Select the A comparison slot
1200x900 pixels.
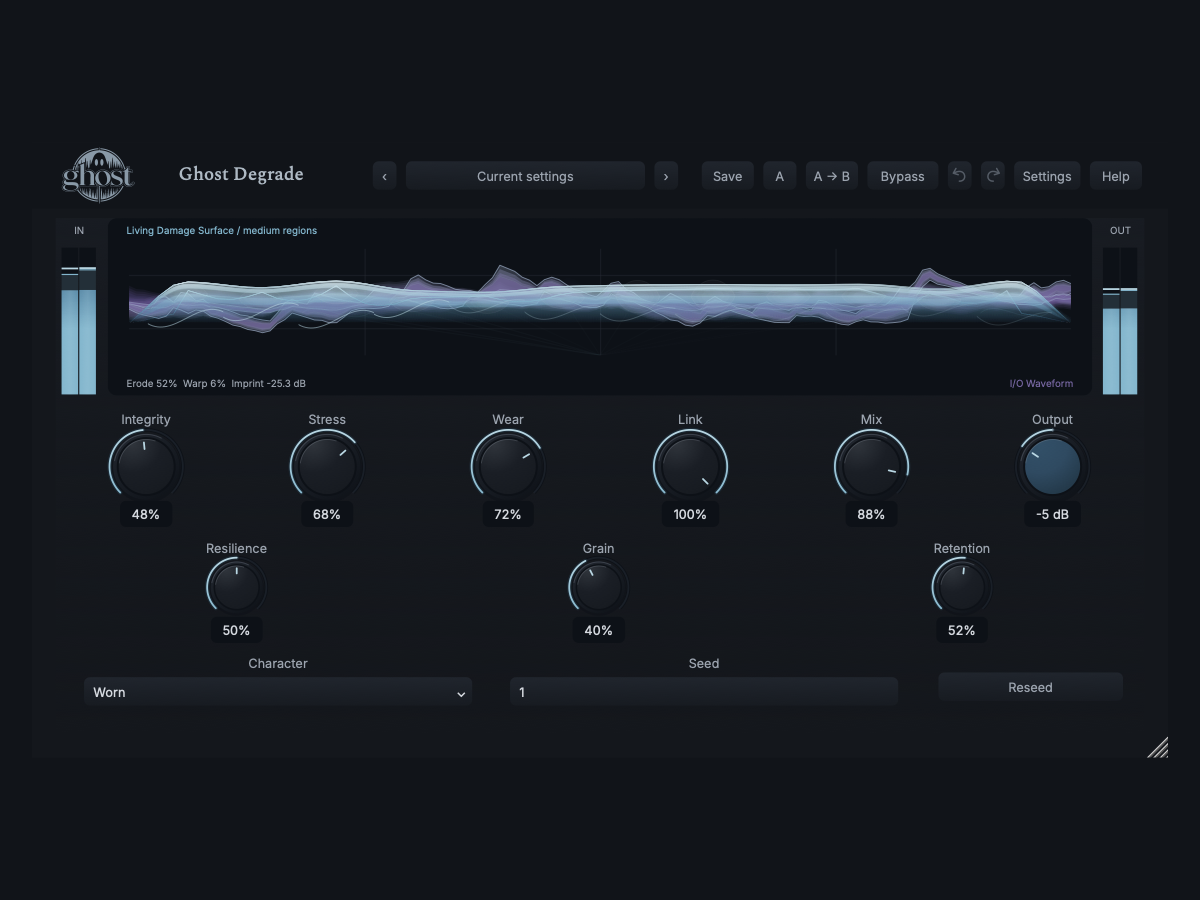[x=779, y=176]
